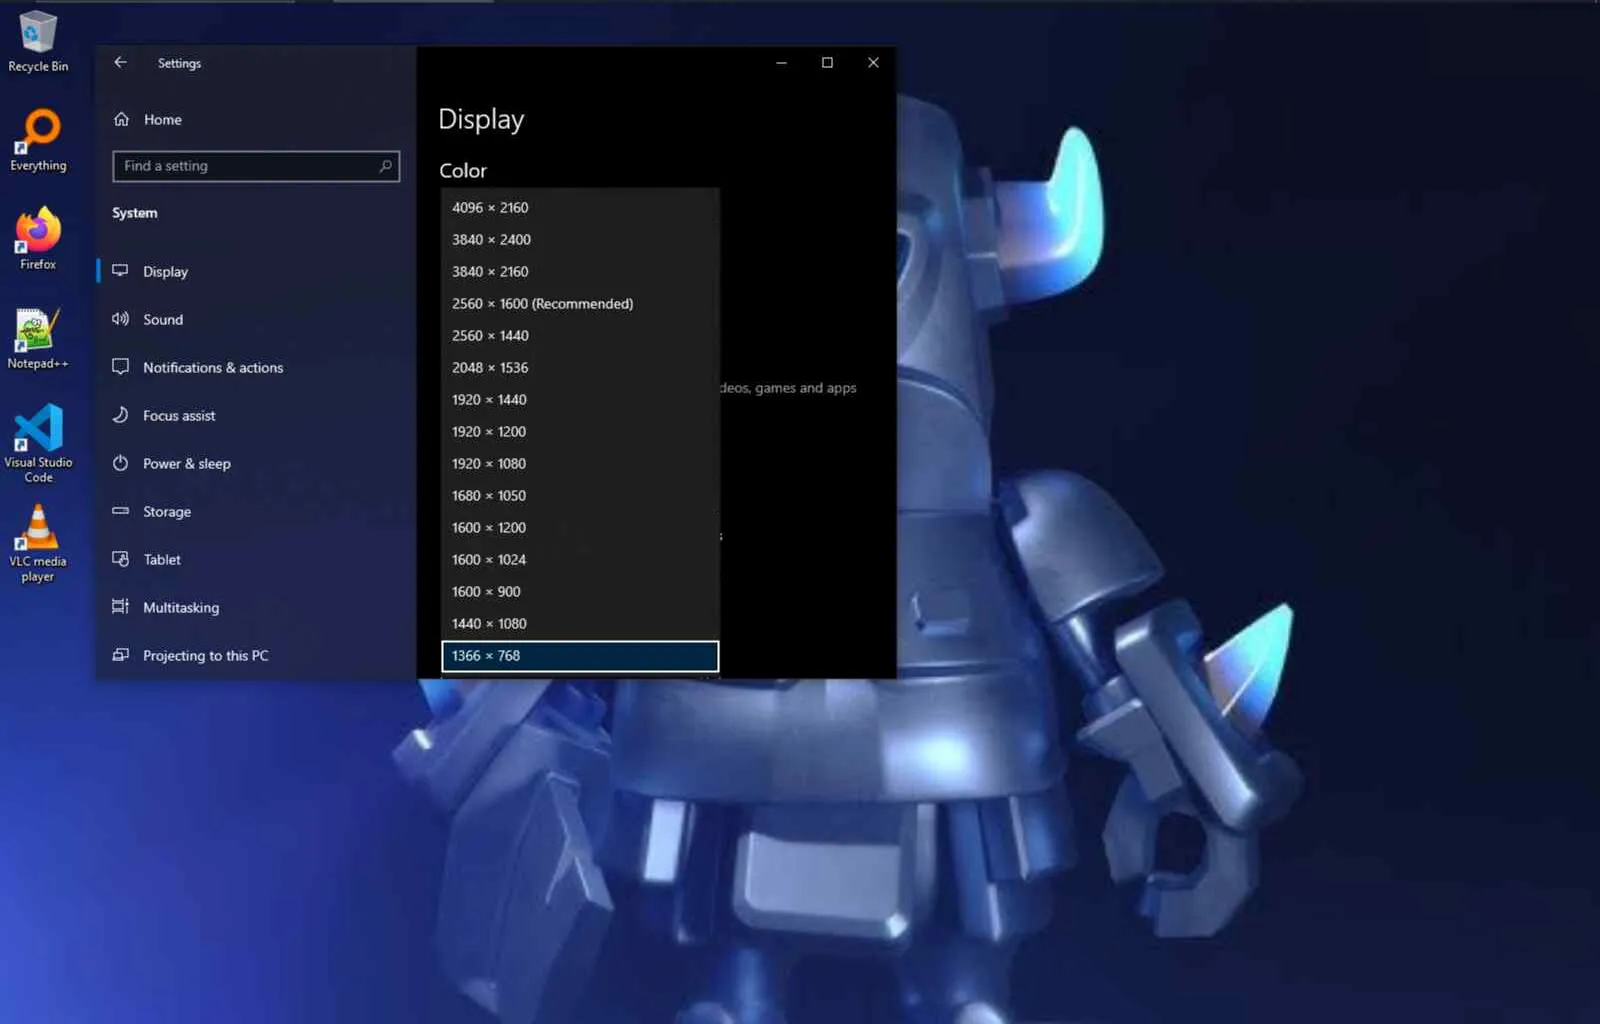Open VLC media player desktop shortcut
The height and width of the screenshot is (1024, 1600).
(38, 543)
